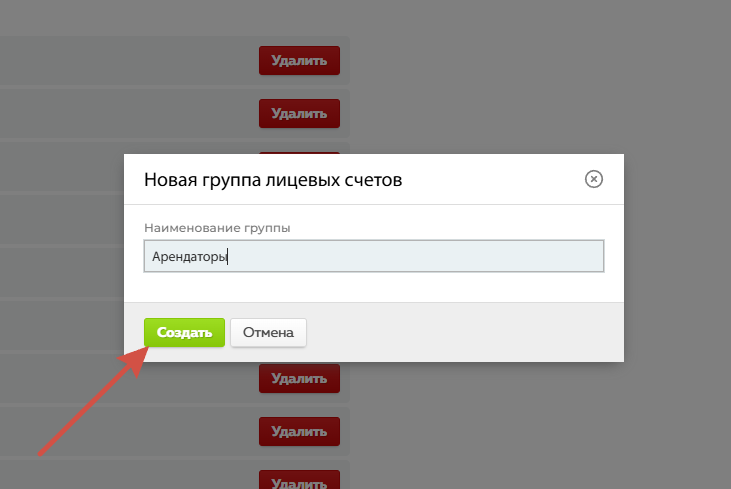Click the word Арендаторы inside the field
Viewport: 731px width, 489px height.
[189, 257]
